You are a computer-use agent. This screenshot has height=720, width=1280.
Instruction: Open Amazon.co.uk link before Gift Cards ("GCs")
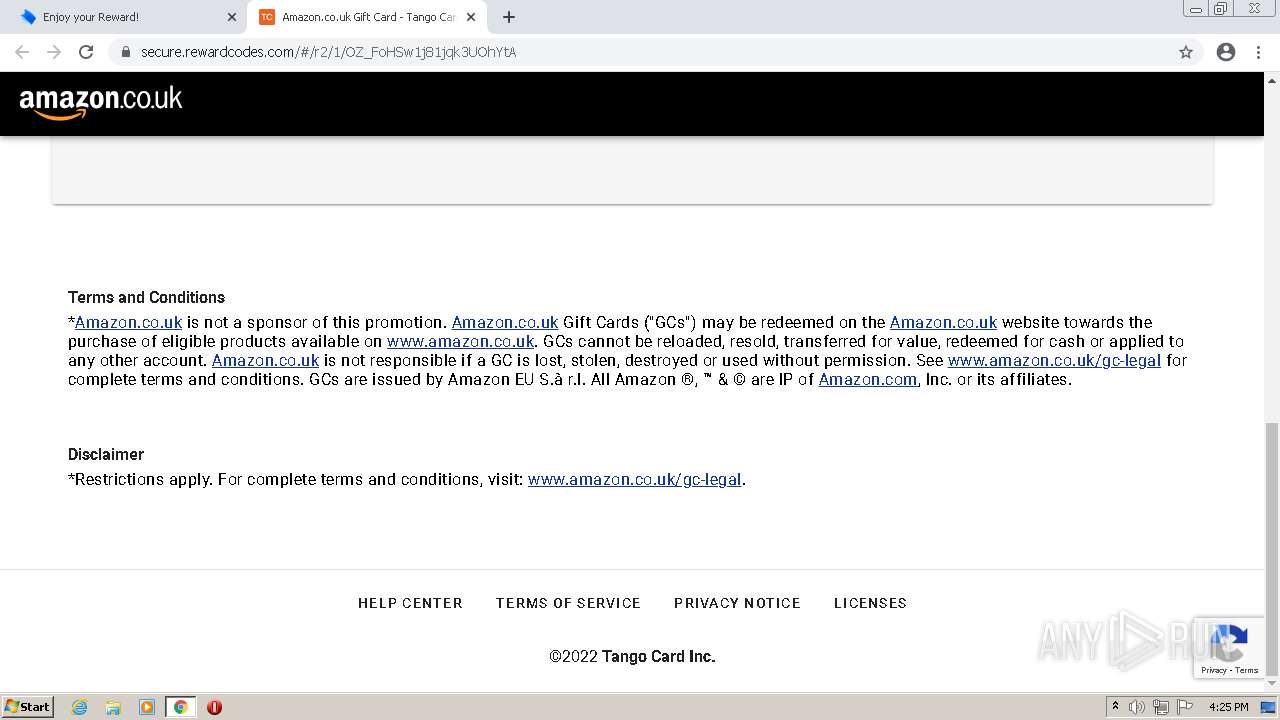pyautogui.click(x=505, y=322)
